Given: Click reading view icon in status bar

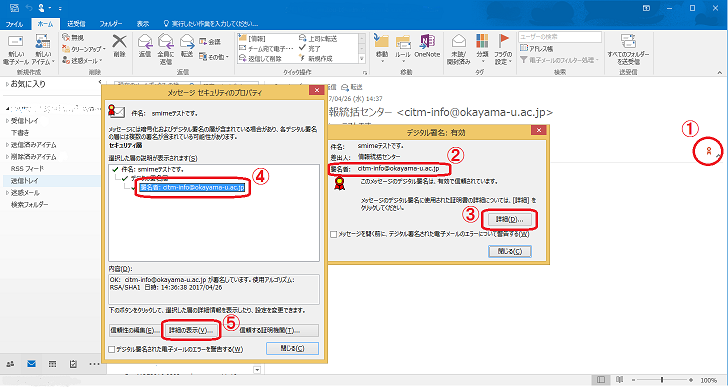Looking at the screenshot, I should tap(620, 380).
